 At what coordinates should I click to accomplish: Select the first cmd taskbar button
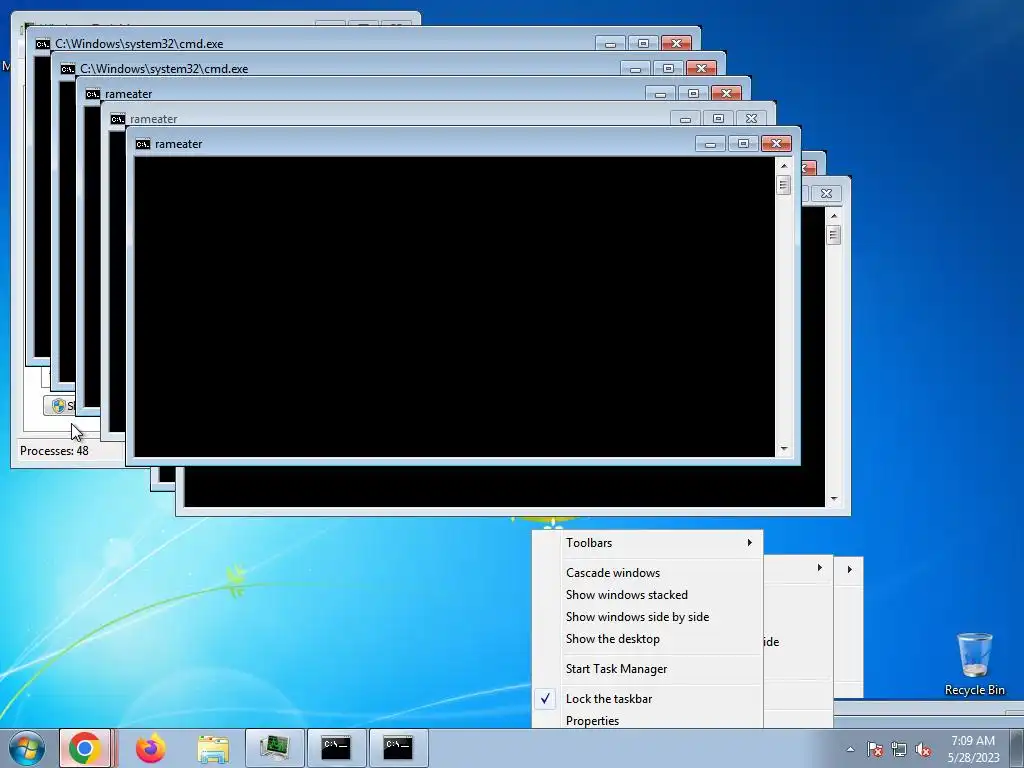[x=336, y=748]
